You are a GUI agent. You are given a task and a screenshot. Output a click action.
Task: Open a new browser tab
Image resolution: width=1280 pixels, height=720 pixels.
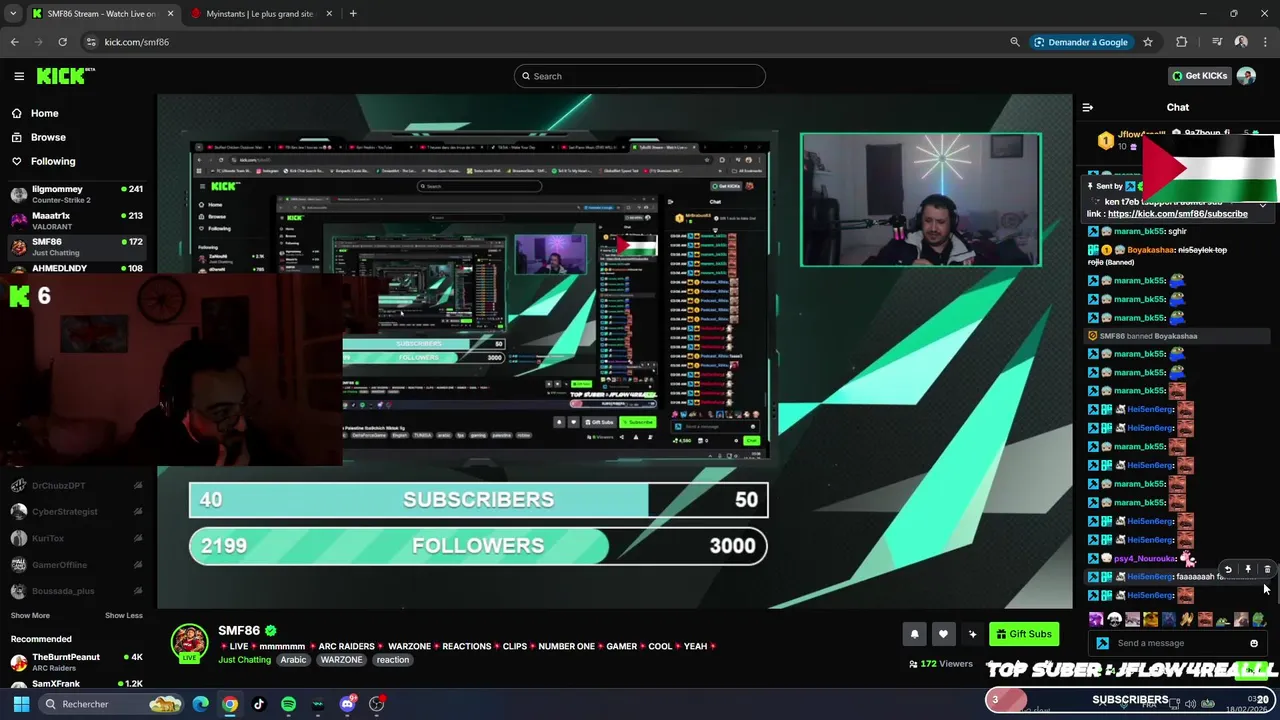point(353,14)
